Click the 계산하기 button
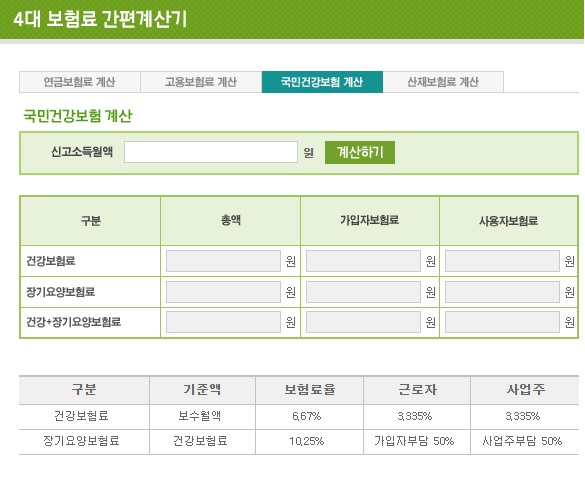The height and width of the screenshot is (493, 585). point(360,152)
